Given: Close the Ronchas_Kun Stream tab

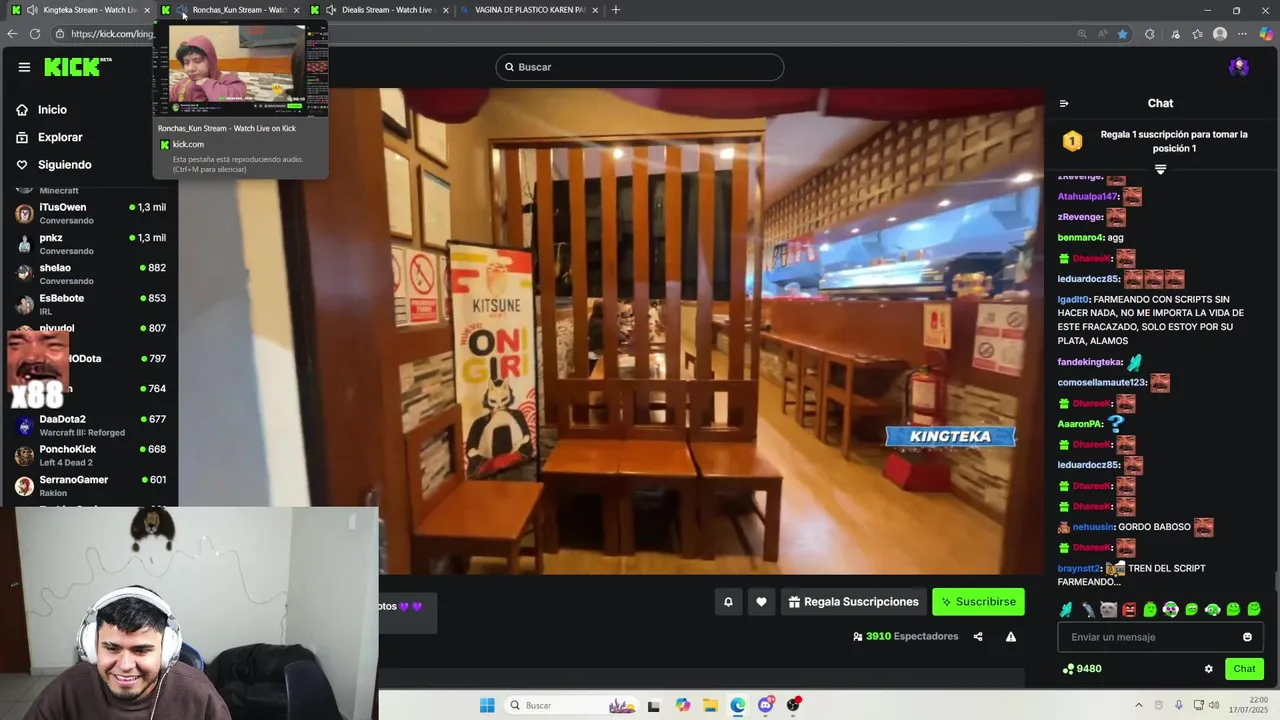Looking at the screenshot, I should click(x=296, y=10).
